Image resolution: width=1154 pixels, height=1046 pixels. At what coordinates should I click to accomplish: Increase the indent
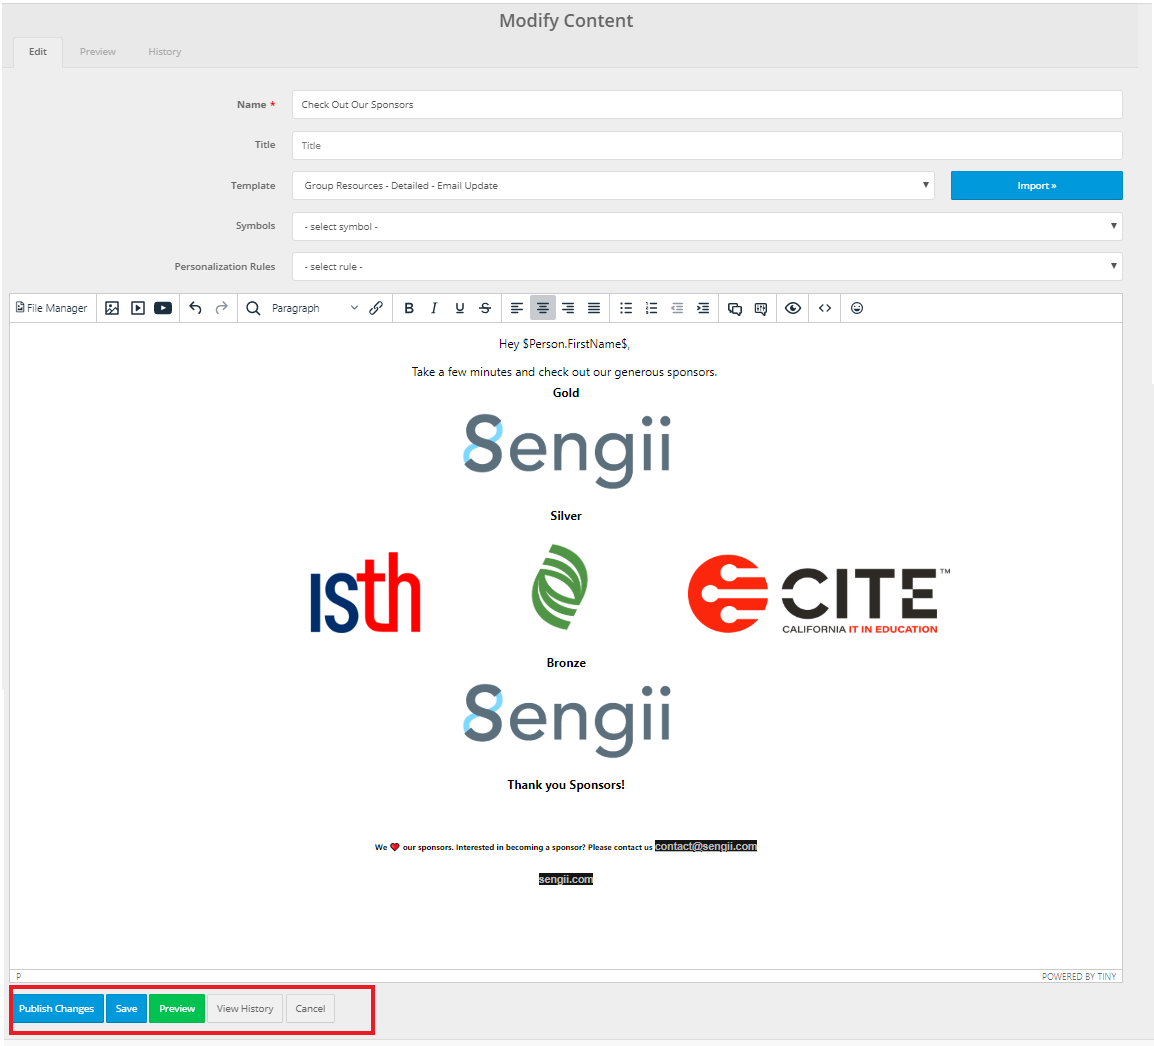click(x=703, y=308)
